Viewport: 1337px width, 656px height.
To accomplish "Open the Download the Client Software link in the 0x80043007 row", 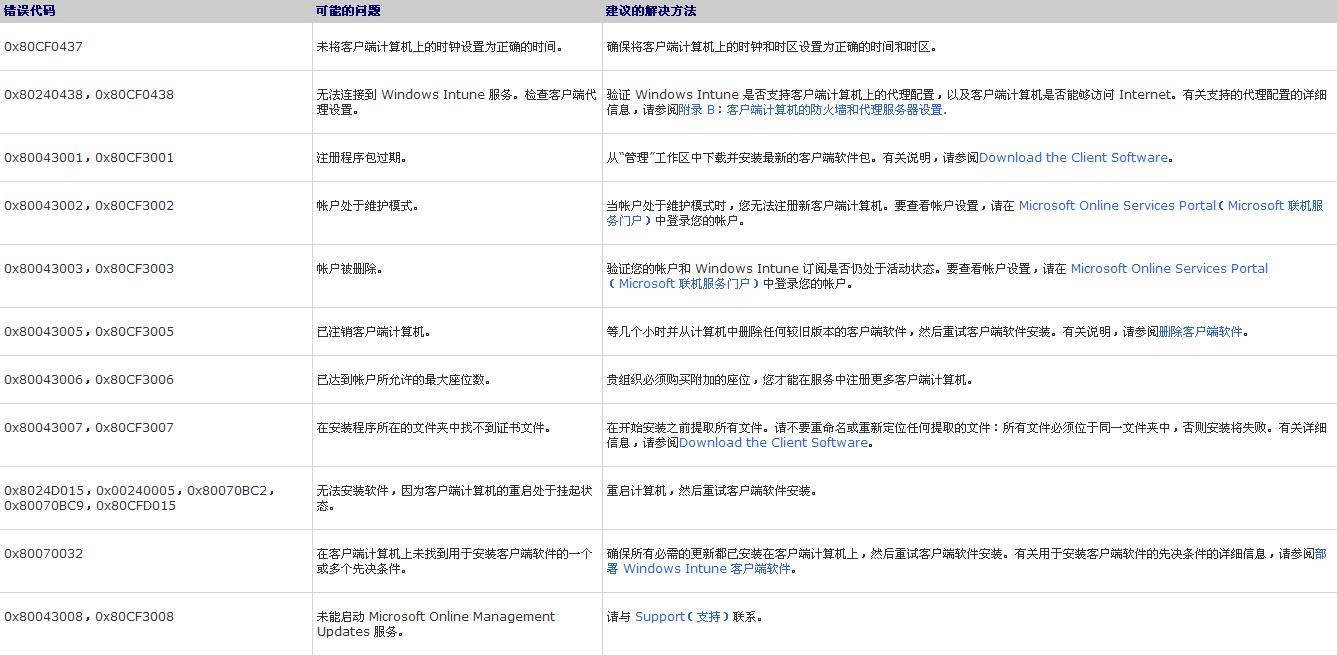I will tap(773, 443).
